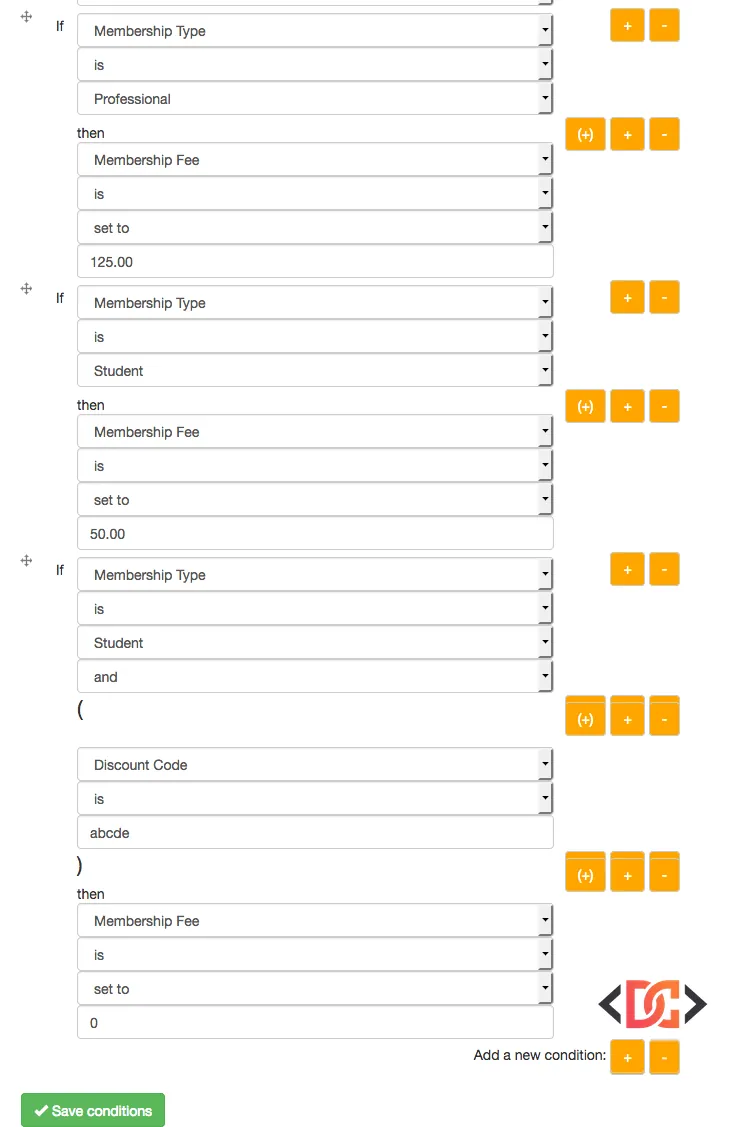
Task: Click the Save conditions button
Action: pos(92,1110)
